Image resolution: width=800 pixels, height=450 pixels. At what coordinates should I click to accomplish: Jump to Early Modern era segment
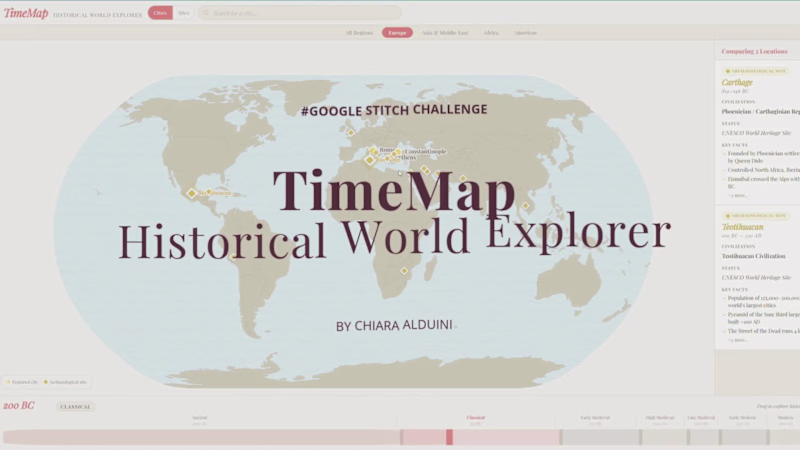click(744, 437)
